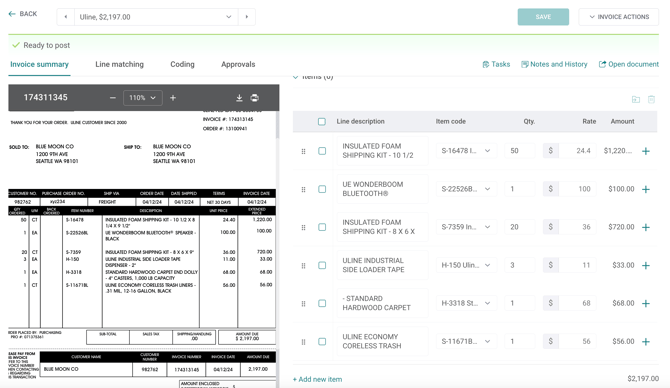Zoom out the document with minus icon

[x=113, y=98]
